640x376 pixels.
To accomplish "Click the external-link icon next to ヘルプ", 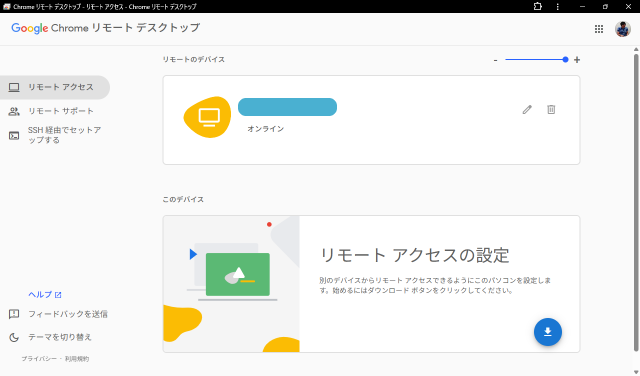I will [x=58, y=295].
